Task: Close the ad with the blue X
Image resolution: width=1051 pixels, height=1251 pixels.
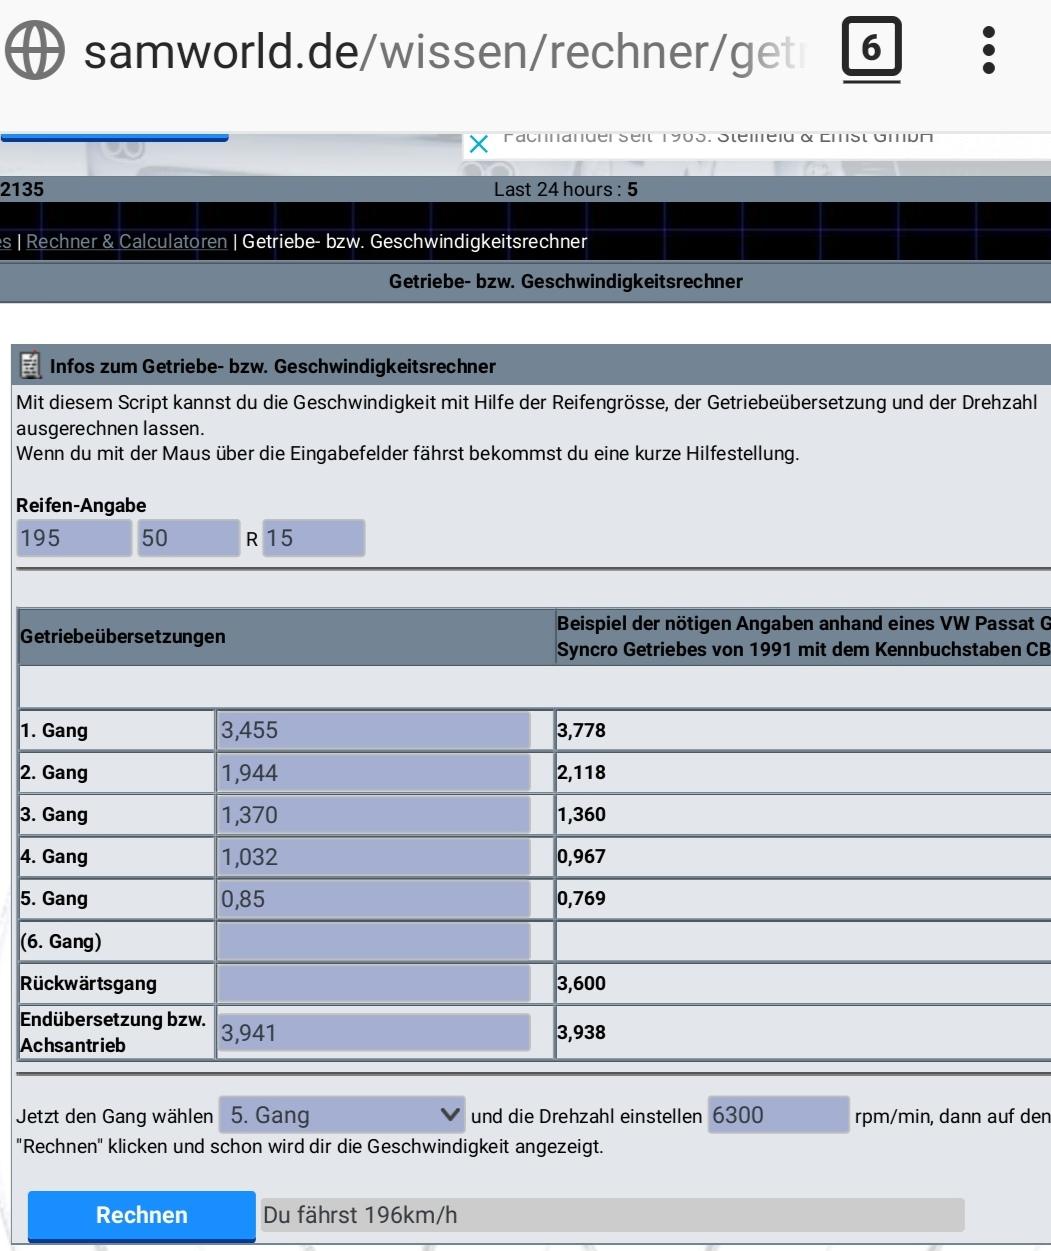Action: pos(479,144)
